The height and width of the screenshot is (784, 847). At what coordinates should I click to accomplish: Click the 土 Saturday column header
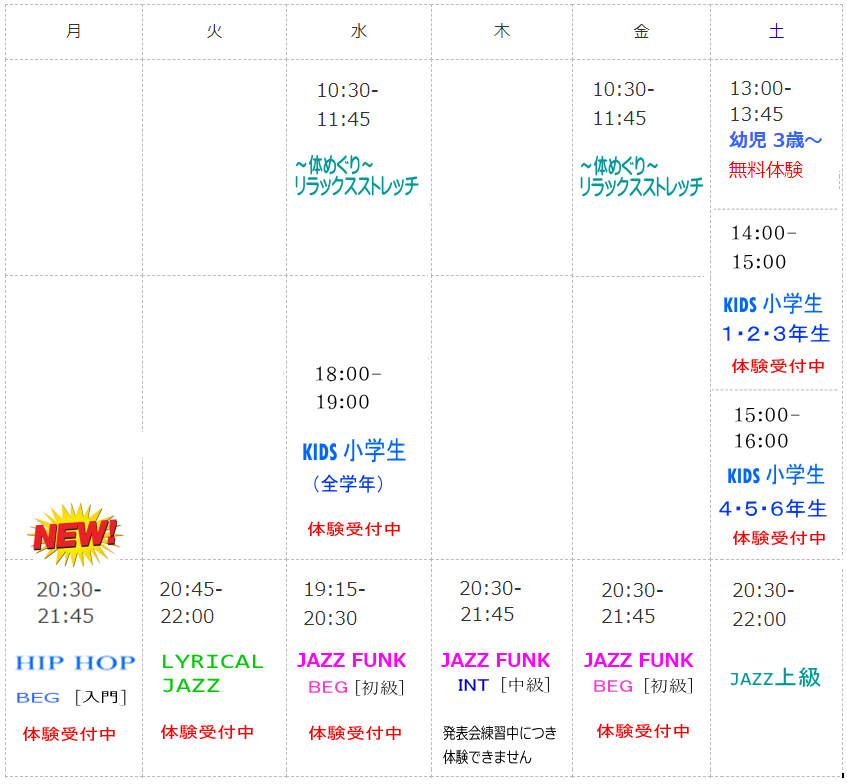point(776,31)
